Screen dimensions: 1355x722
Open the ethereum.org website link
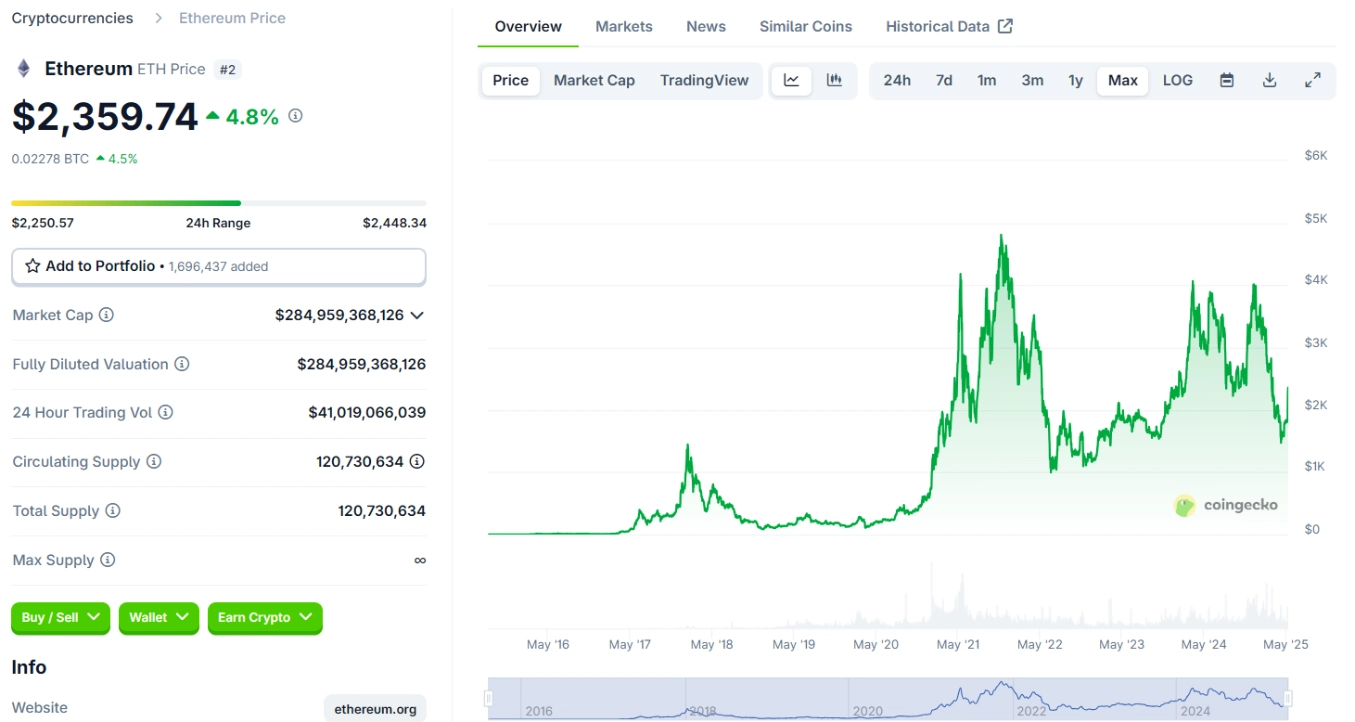tap(375, 709)
